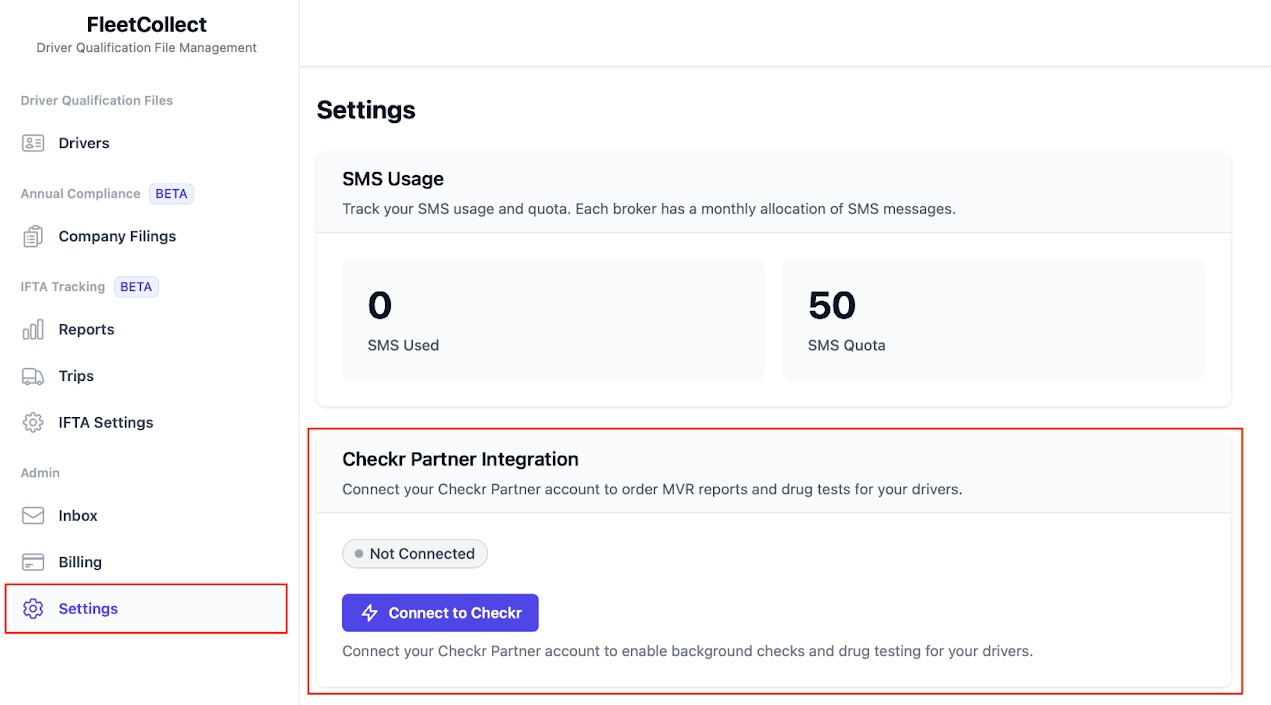Click the Reports bar chart icon
Screen dimensions: 1271x705
pyautogui.click(x=33, y=329)
